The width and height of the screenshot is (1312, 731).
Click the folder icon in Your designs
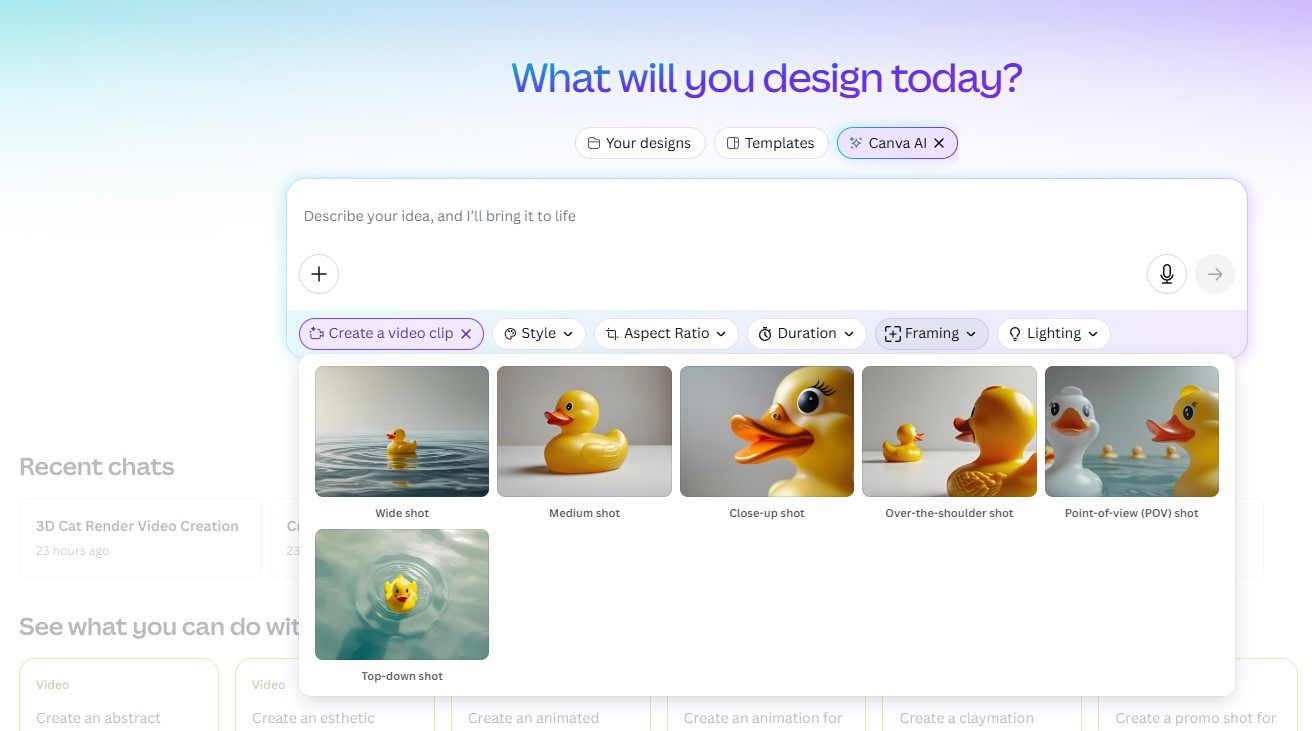point(594,143)
